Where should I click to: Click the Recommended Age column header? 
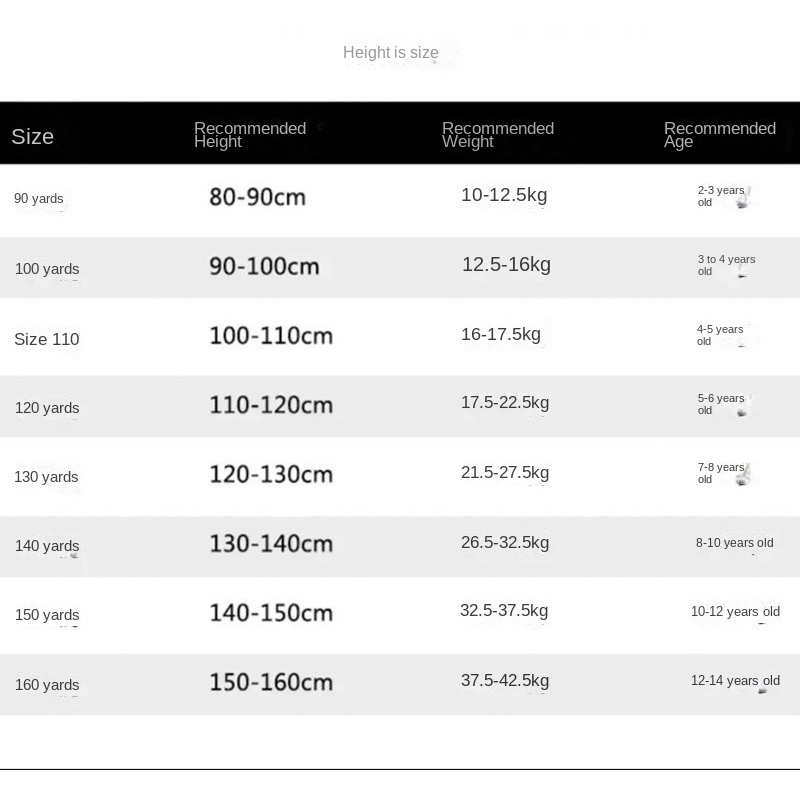click(x=720, y=135)
